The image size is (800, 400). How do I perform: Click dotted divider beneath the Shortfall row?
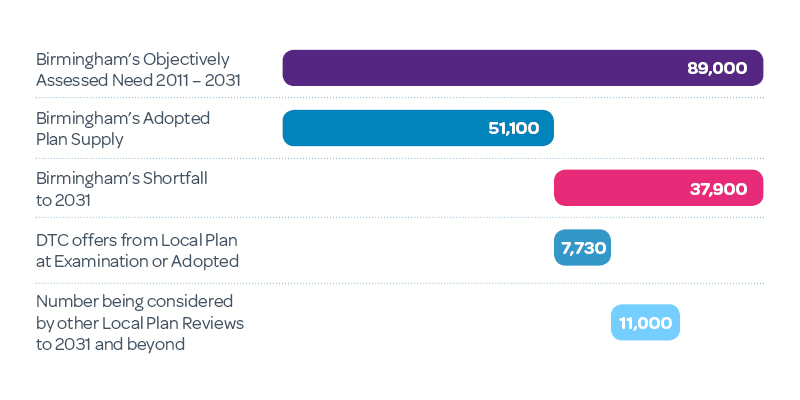pyautogui.click(x=400, y=218)
